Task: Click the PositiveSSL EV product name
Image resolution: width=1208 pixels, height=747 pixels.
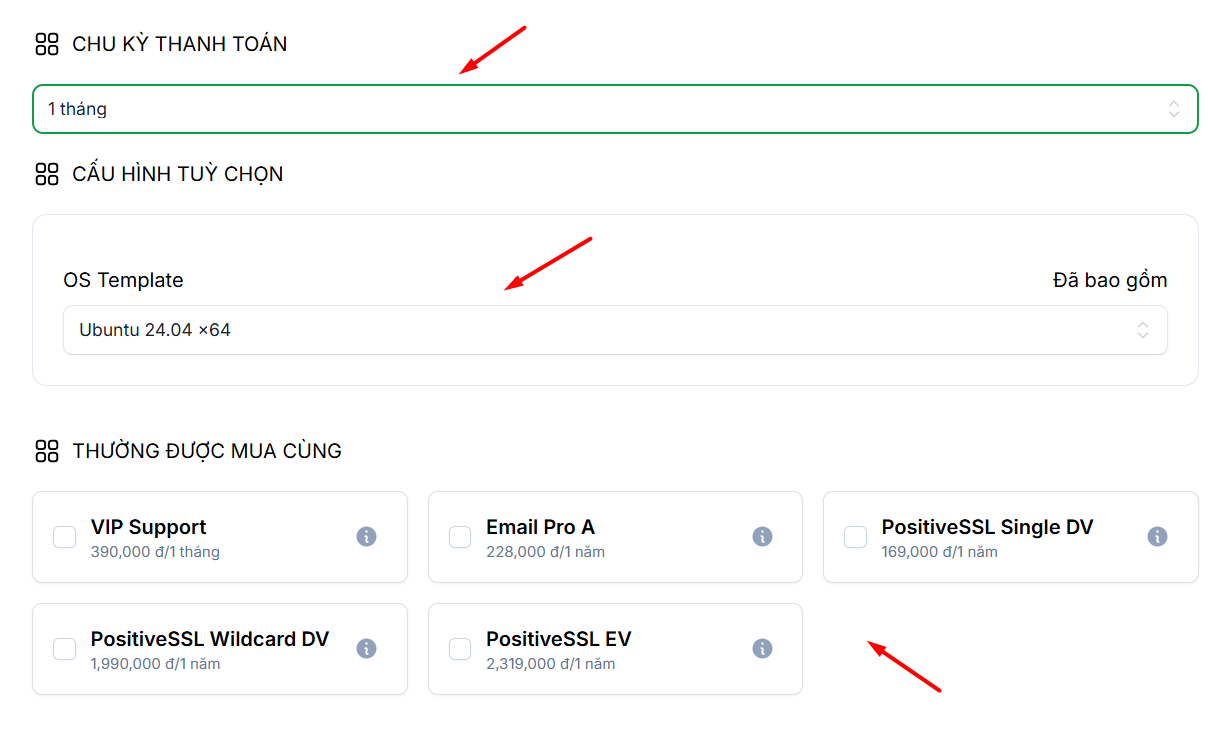Action: click(558, 639)
